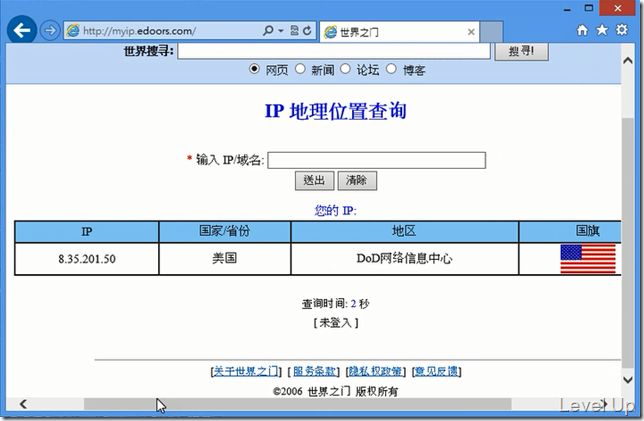Click the DoD网络信息中心 region cell

405,259
